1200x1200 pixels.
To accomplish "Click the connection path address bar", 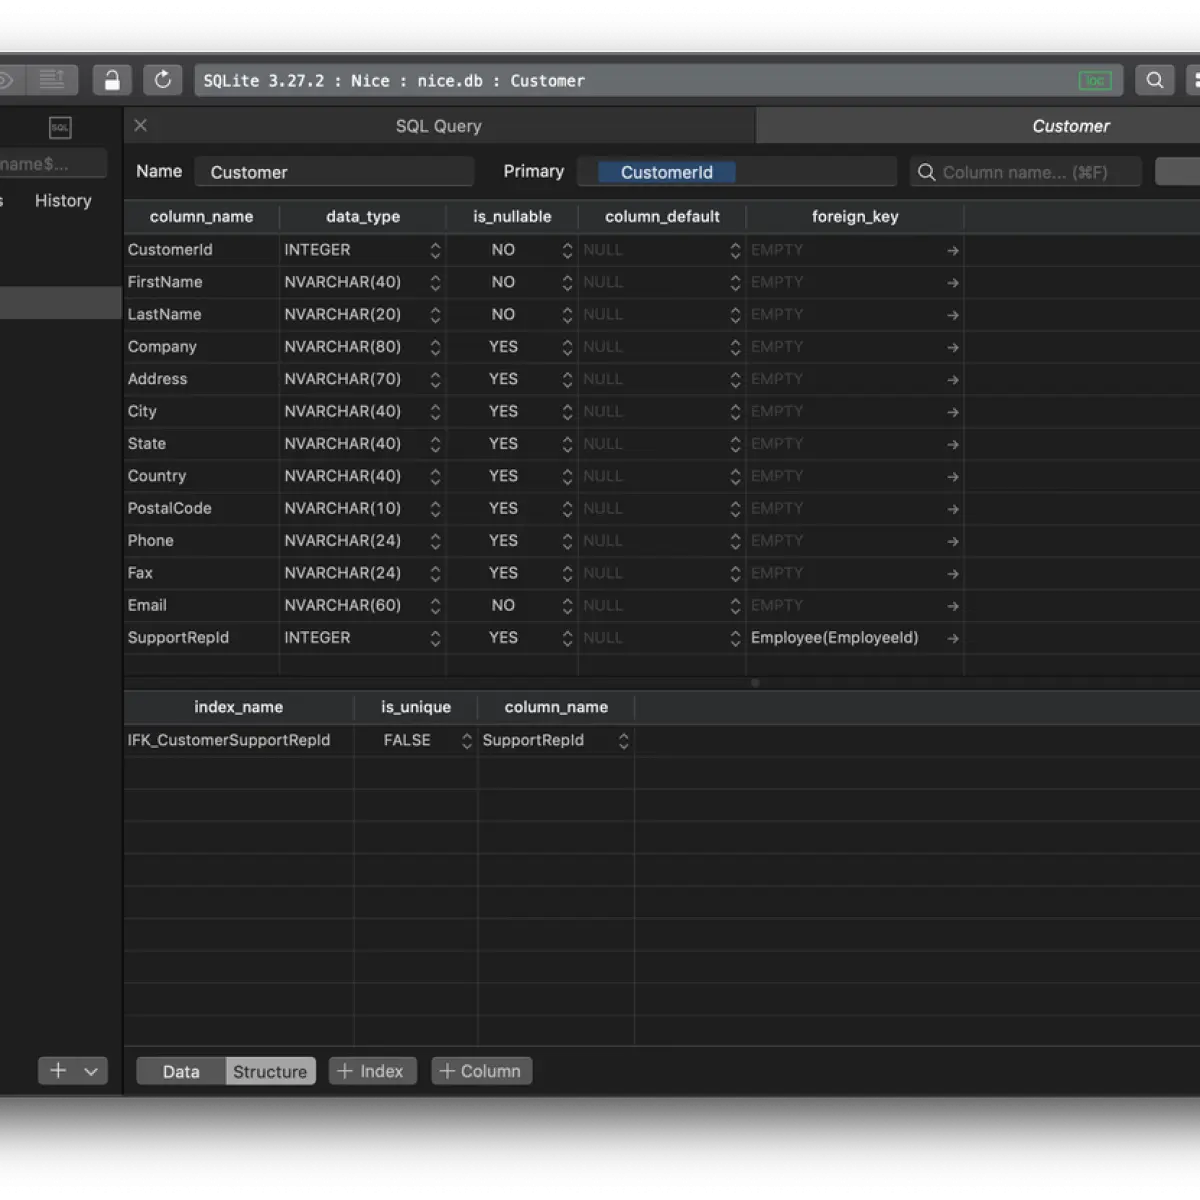I will tap(658, 80).
